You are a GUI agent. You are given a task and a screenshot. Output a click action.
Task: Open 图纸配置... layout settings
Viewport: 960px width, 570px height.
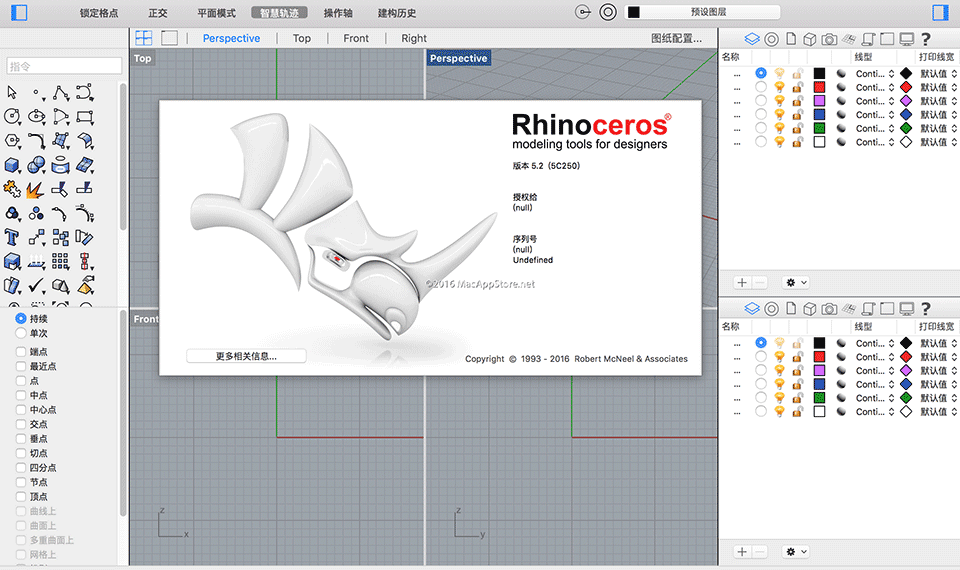point(677,38)
